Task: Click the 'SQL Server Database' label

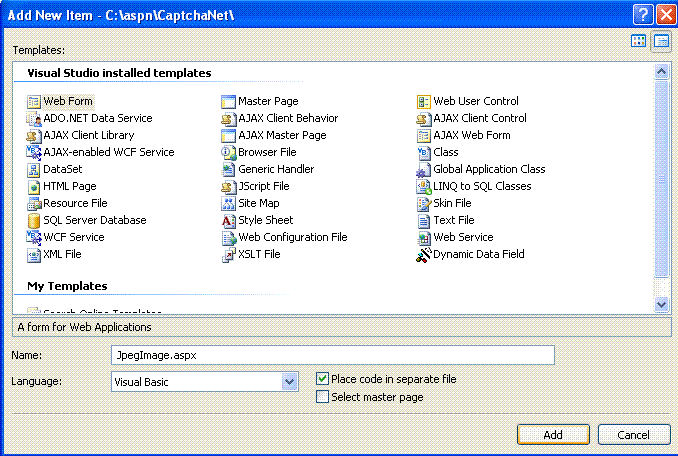Action: pos(95,220)
